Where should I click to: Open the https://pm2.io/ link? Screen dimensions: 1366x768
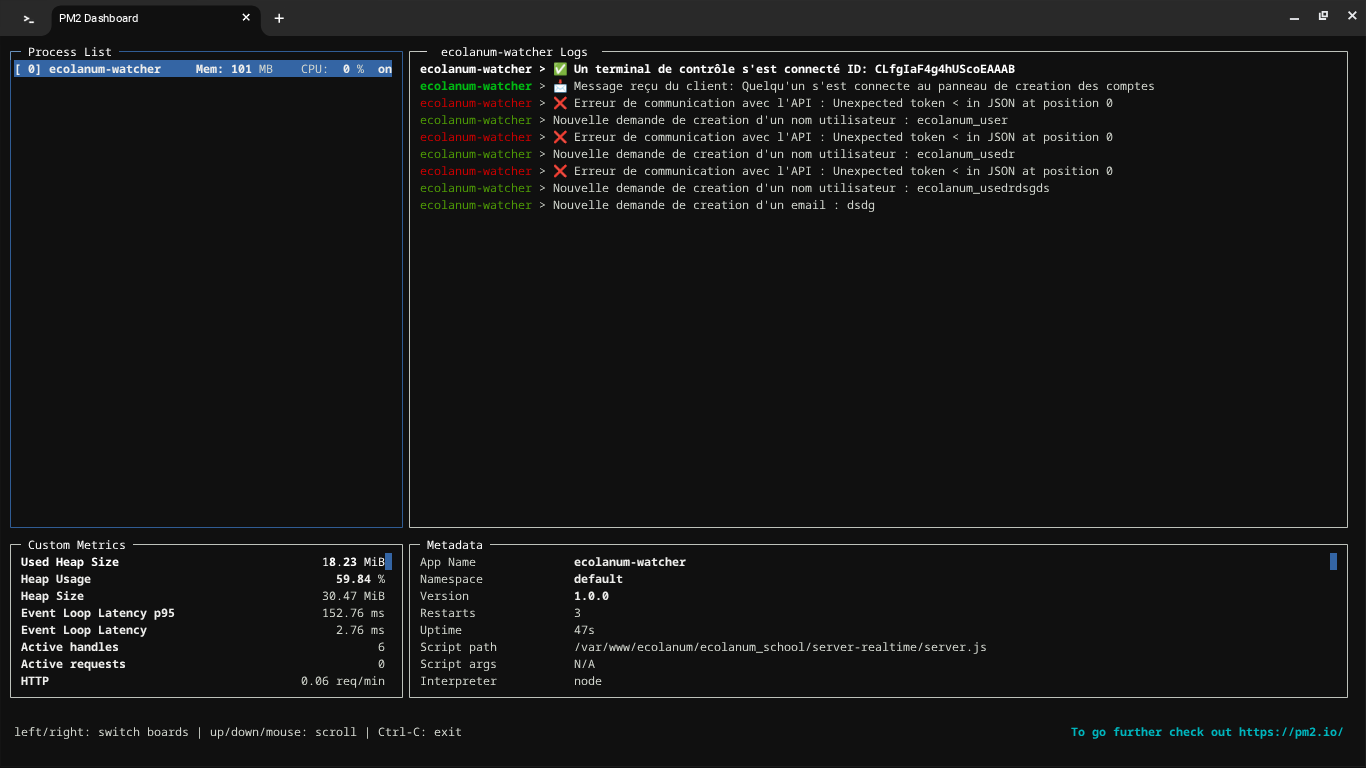(1290, 732)
